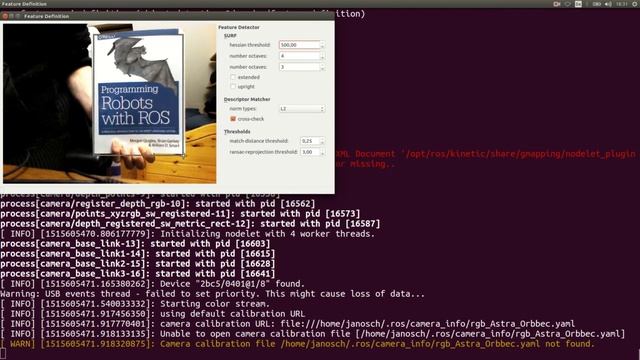The width and height of the screenshot is (640, 360).
Task: Click the 'SURF' group label
Action: click(230, 36)
